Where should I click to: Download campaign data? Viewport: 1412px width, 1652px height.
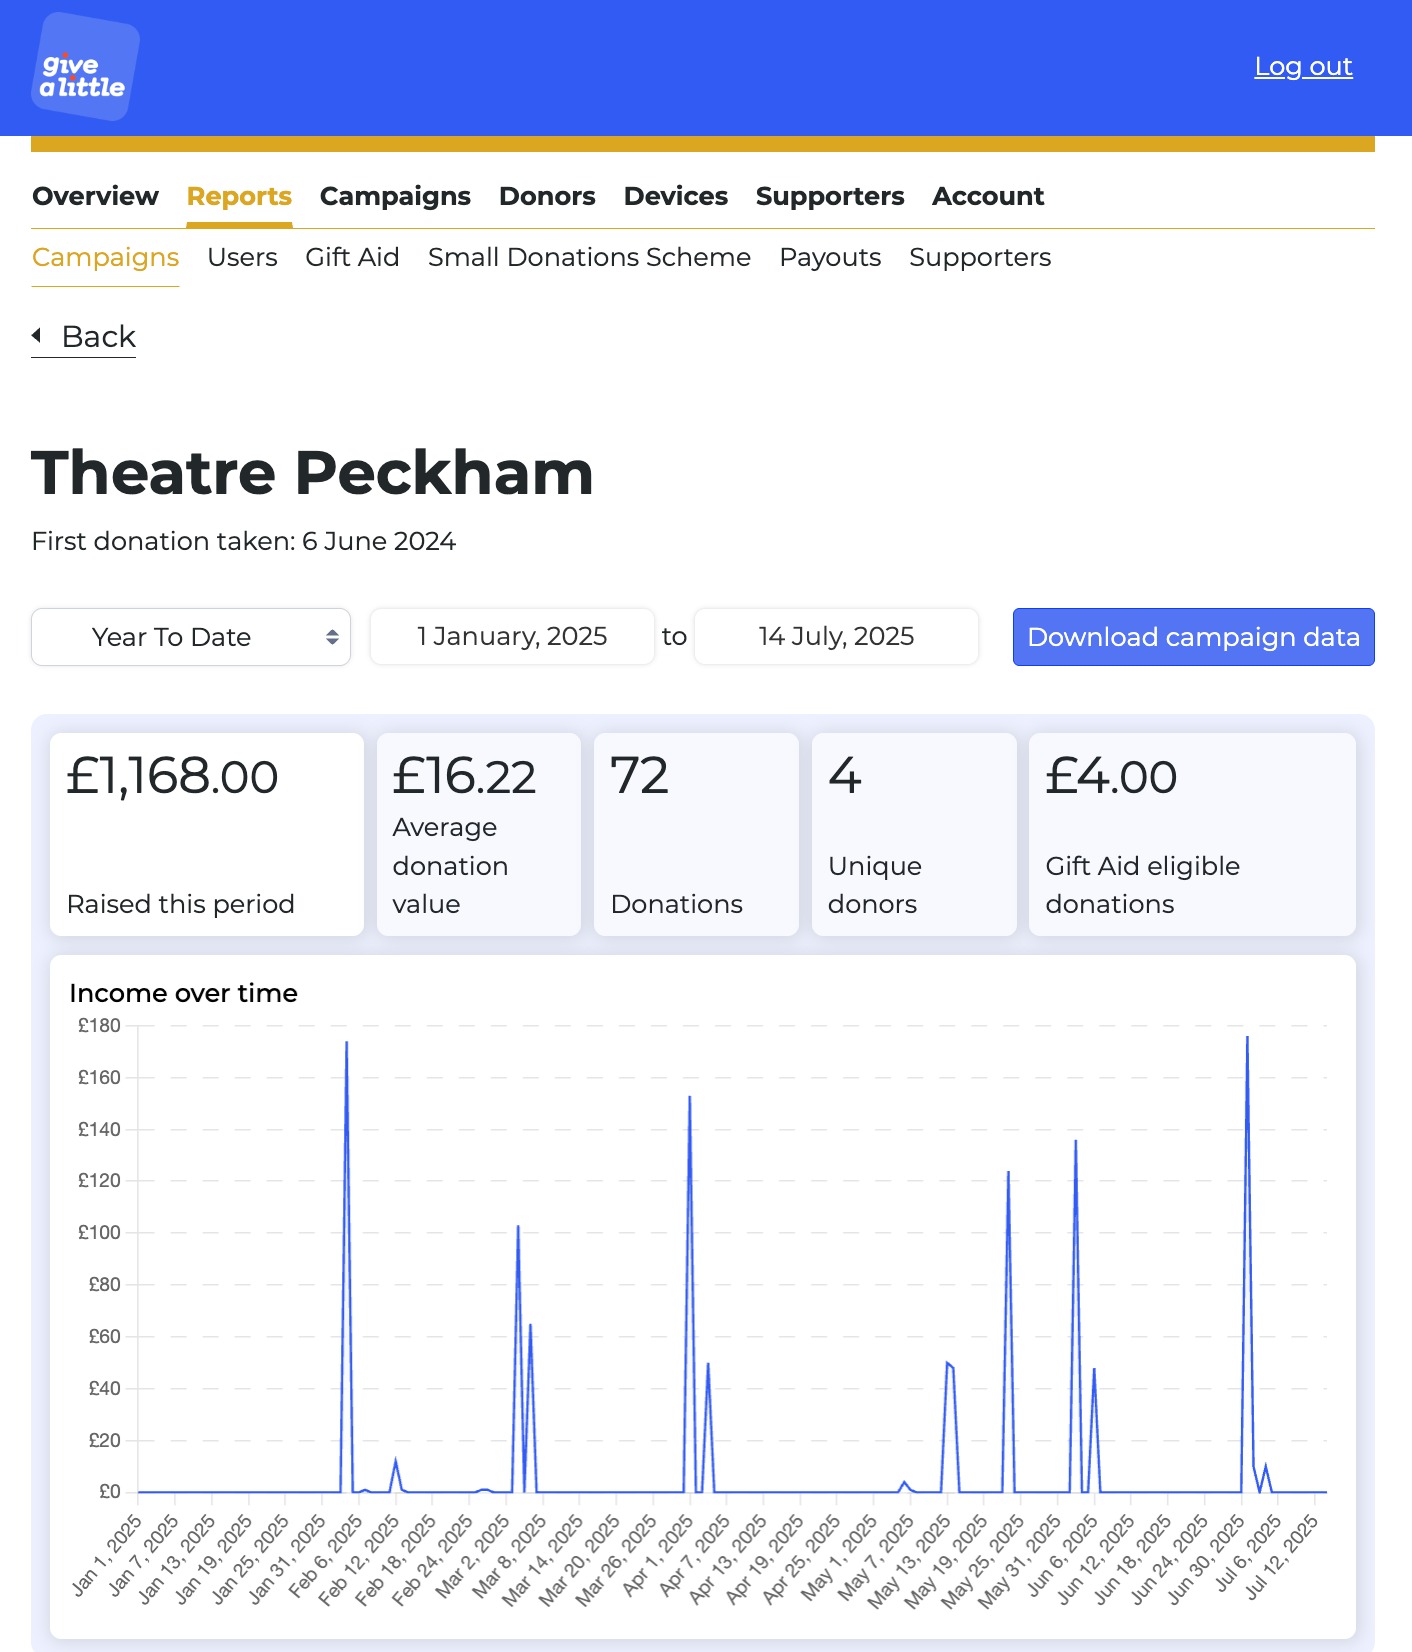[1193, 637]
